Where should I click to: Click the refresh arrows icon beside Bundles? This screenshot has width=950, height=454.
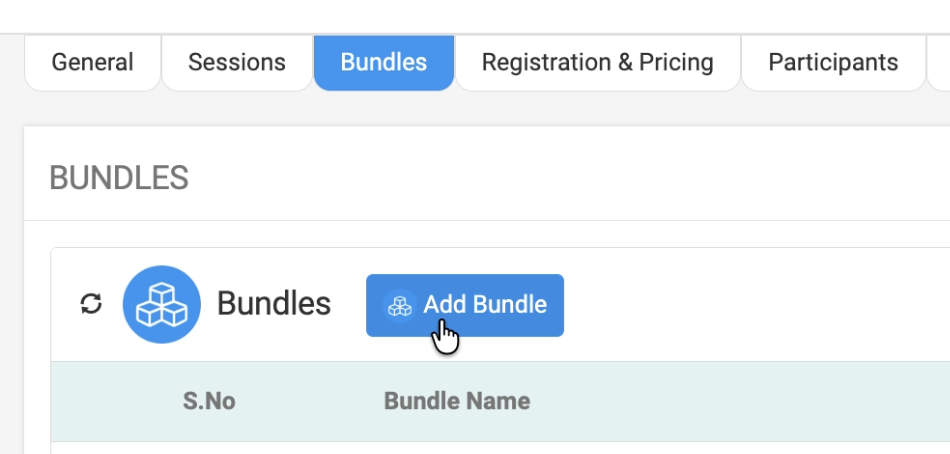(x=91, y=304)
